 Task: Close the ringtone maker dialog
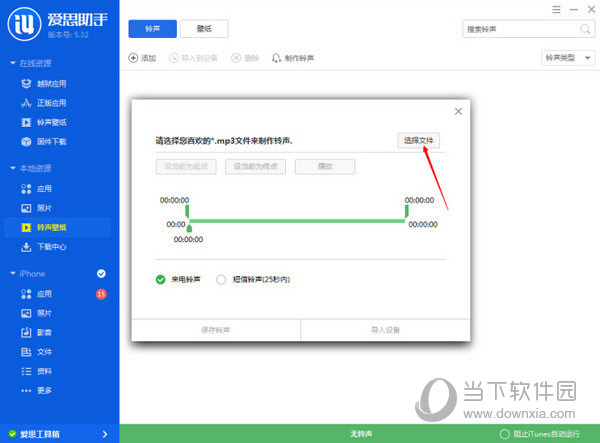pyautogui.click(x=458, y=111)
